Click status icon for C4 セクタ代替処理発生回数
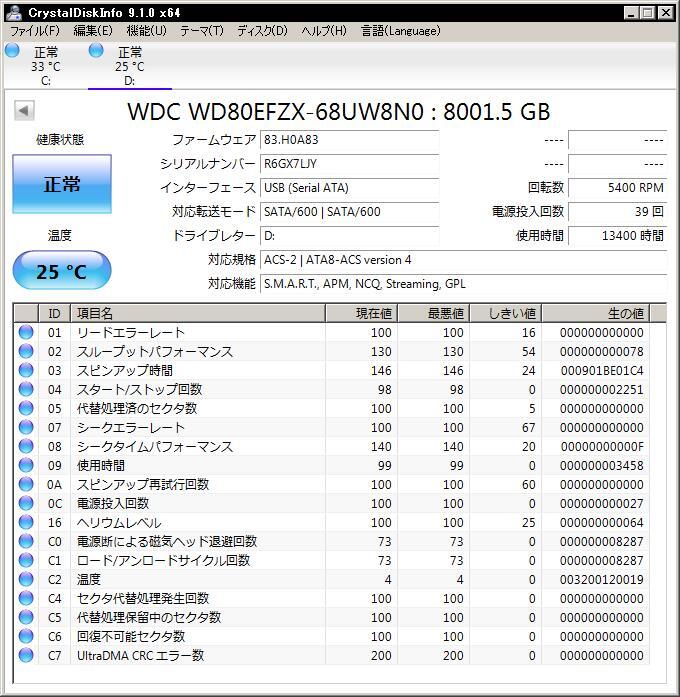Screen dimensions: 680x697 pyautogui.click(x=26, y=598)
